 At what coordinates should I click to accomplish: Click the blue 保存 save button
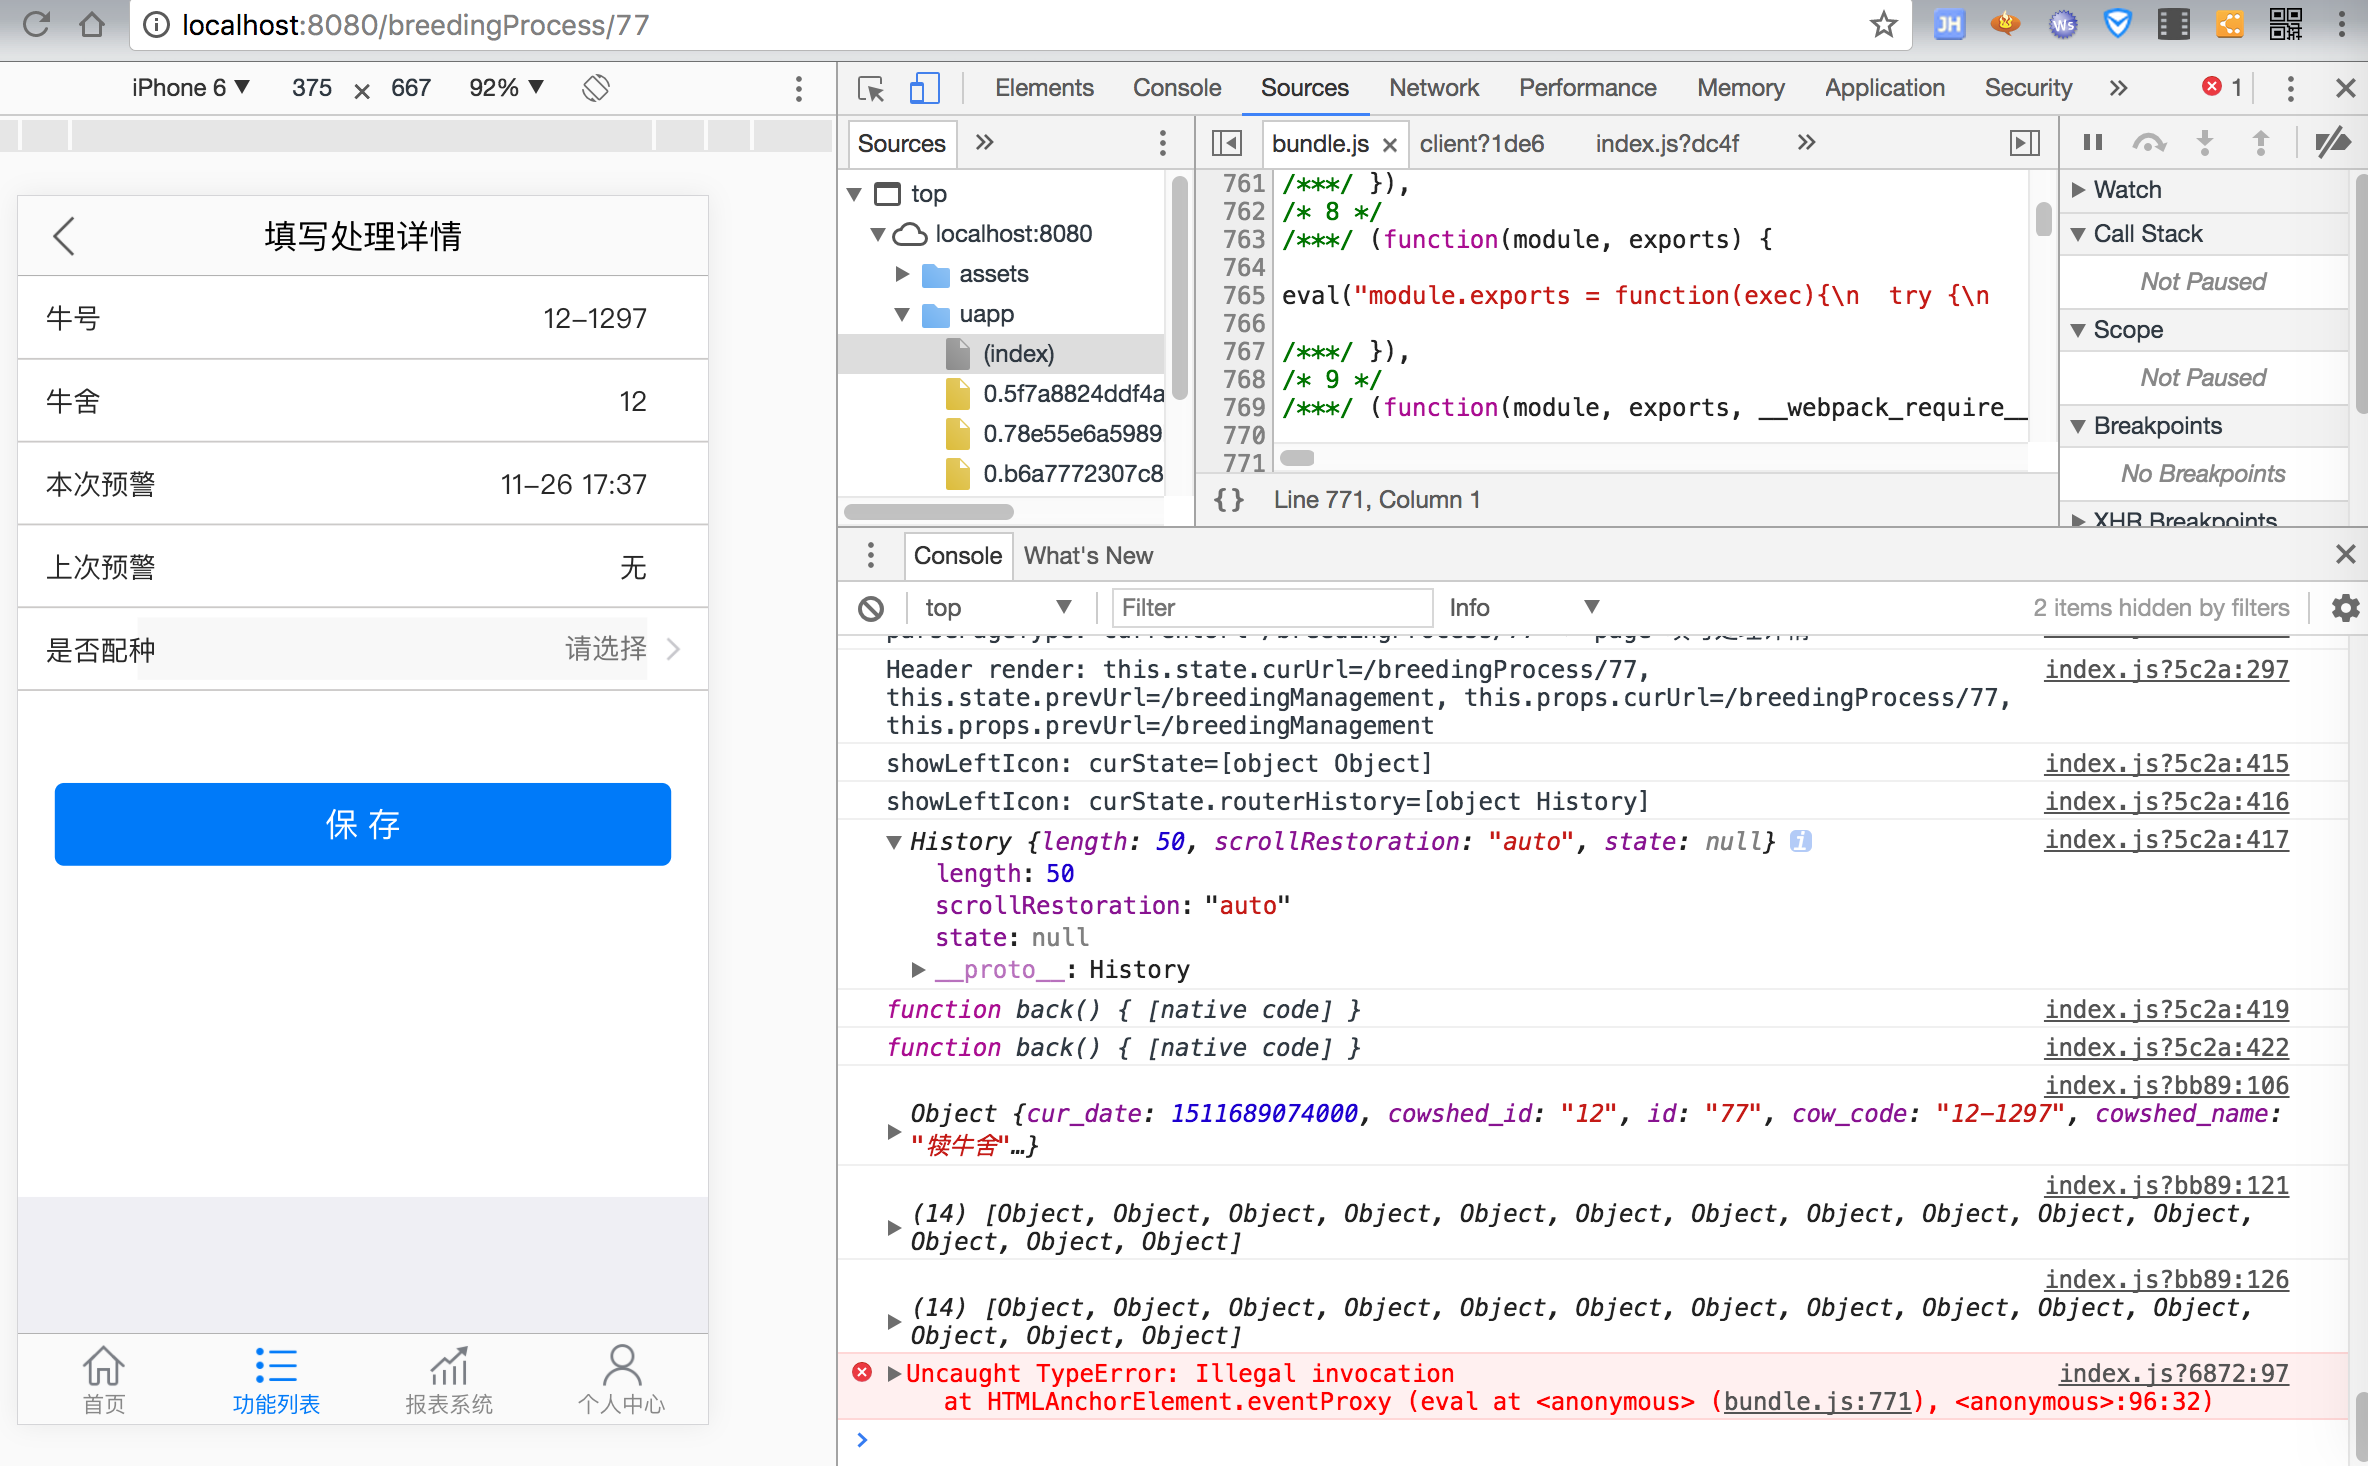(x=362, y=824)
